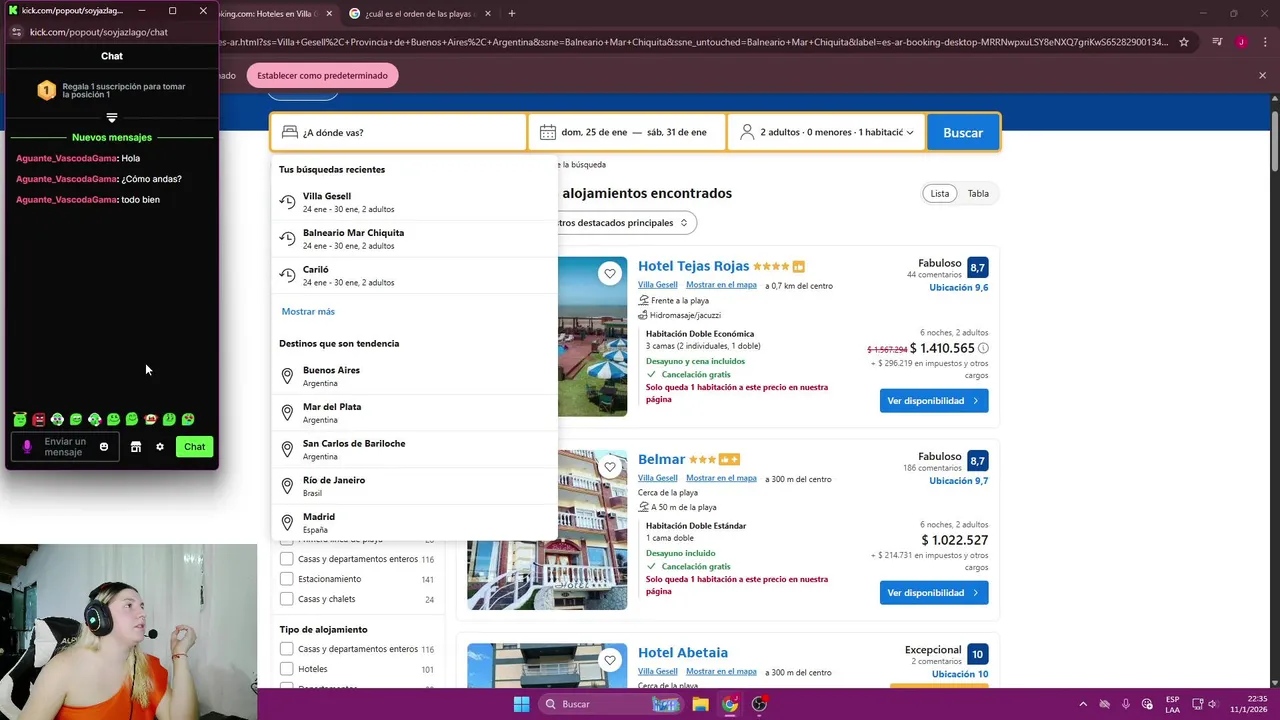Screen dimensions: 1280x720
Task: Bookmark this page with star icon
Action: point(1184,42)
